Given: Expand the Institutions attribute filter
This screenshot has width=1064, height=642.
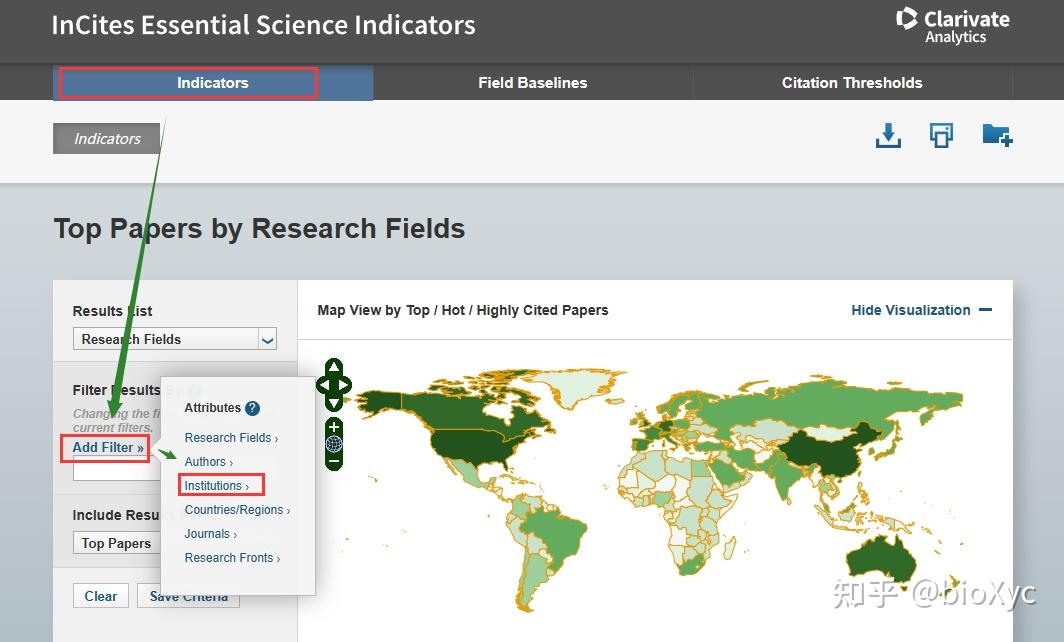Looking at the screenshot, I should coord(216,486).
